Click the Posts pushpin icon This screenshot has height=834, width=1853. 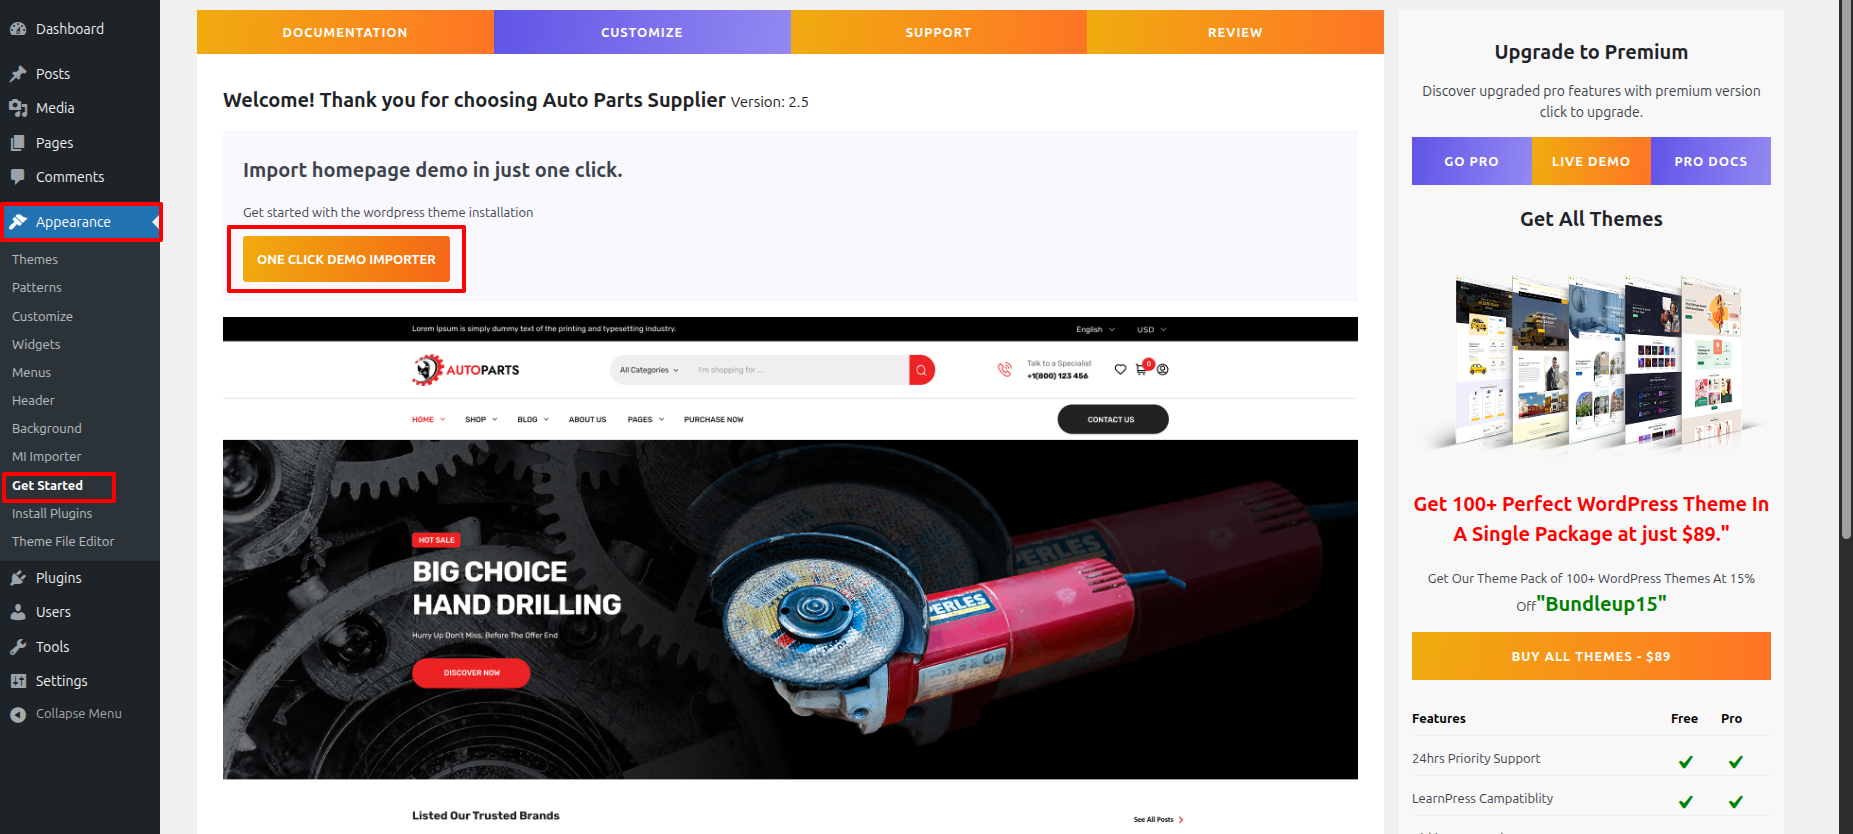coord(18,74)
